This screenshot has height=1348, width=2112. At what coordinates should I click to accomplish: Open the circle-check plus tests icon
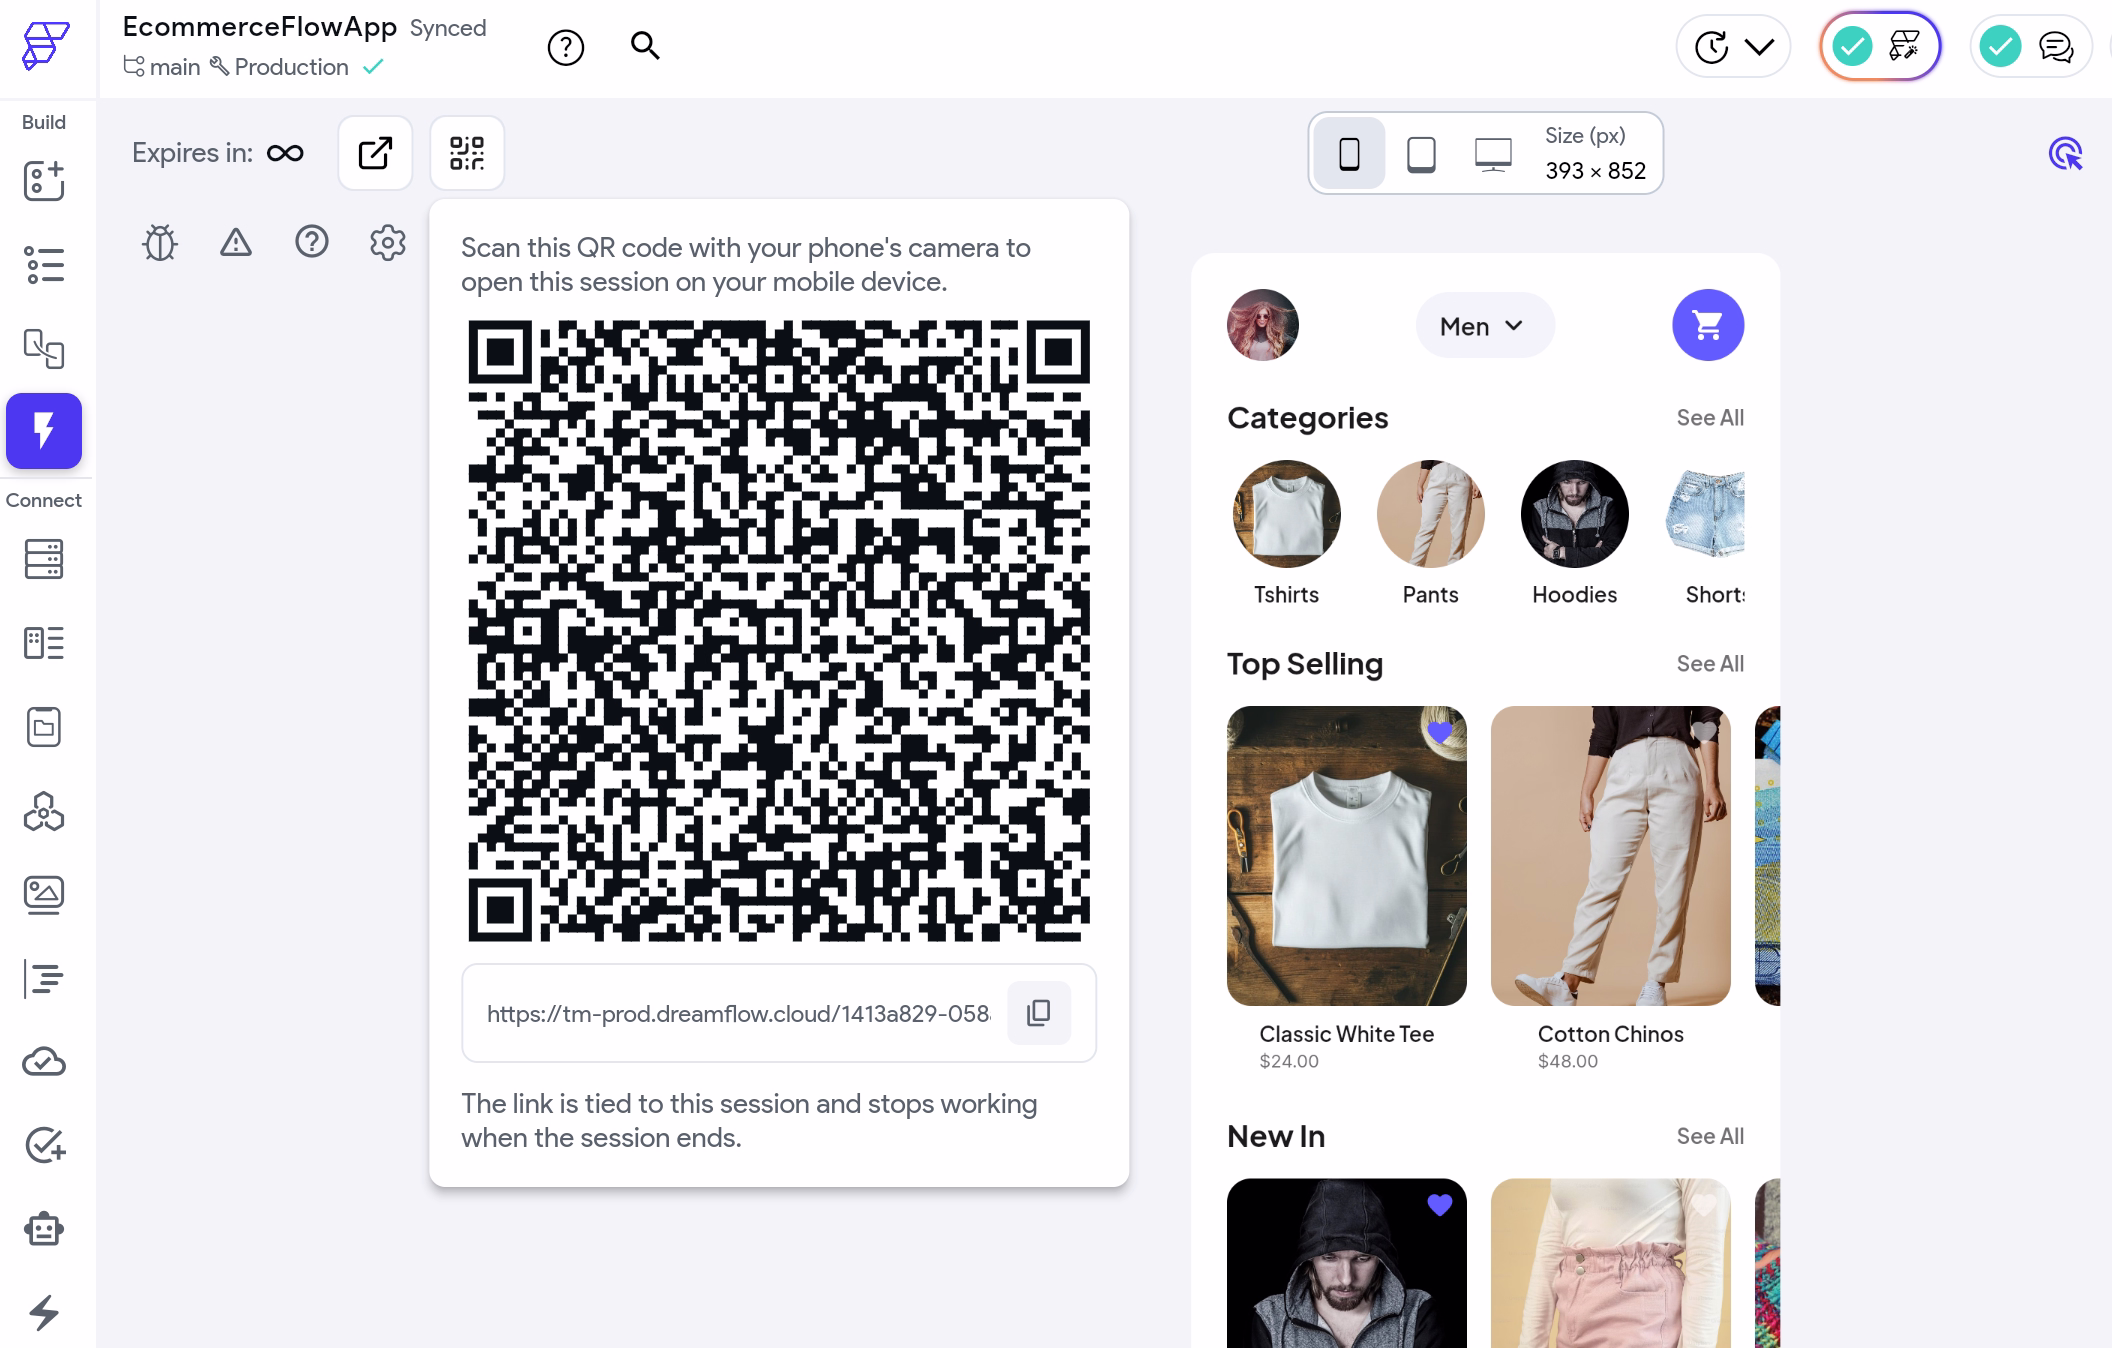point(44,1145)
